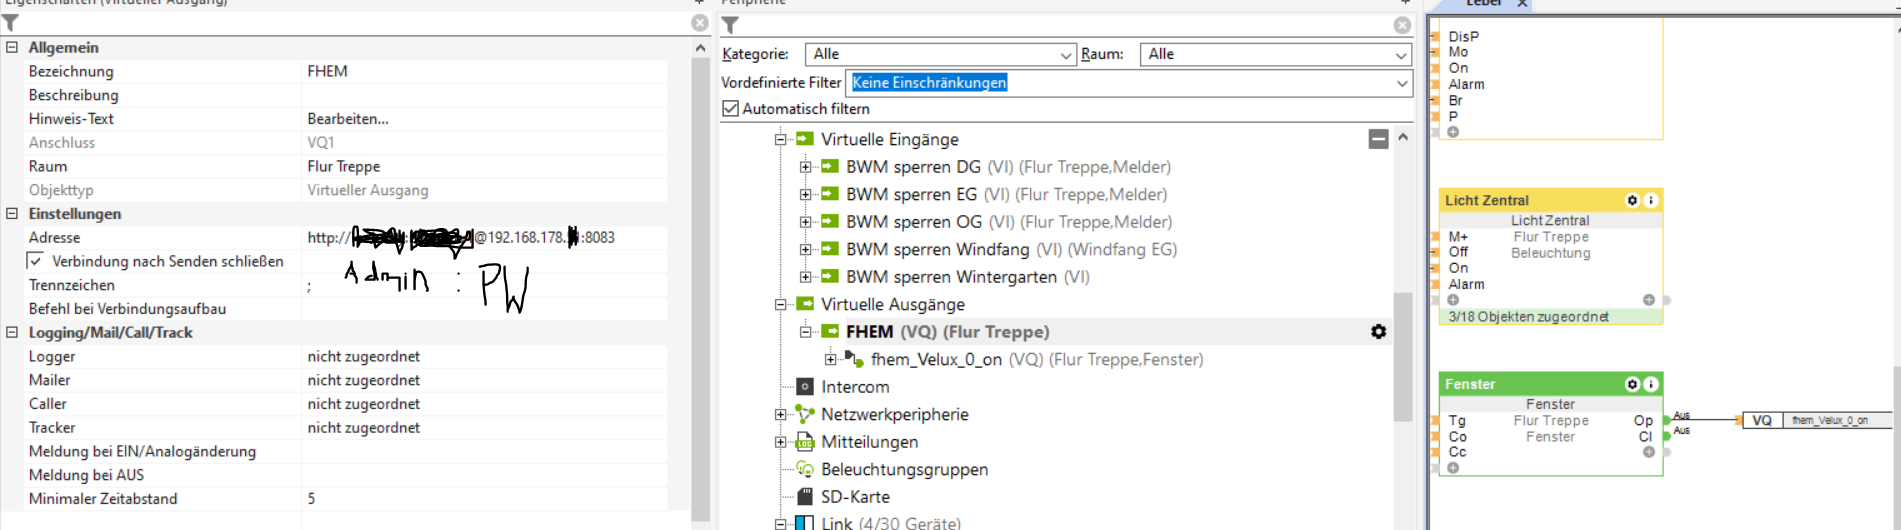Image resolution: width=1901 pixels, height=530 pixels.
Task: Expand the BWM sperren DG node
Action: tap(806, 167)
